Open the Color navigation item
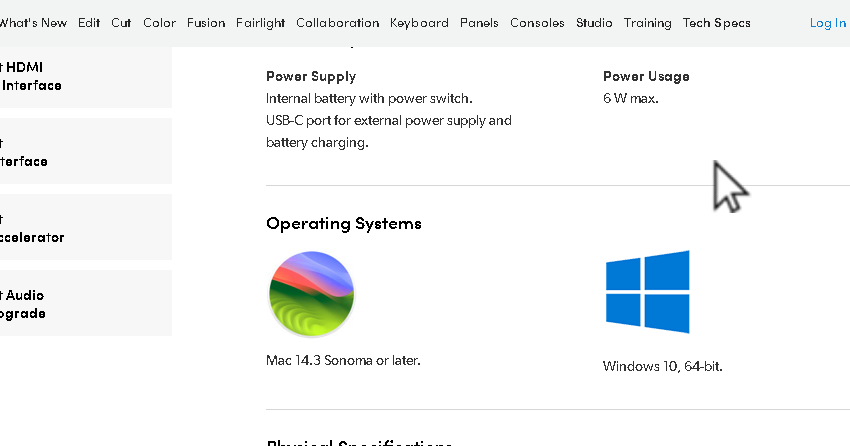850x446 pixels. (x=159, y=23)
